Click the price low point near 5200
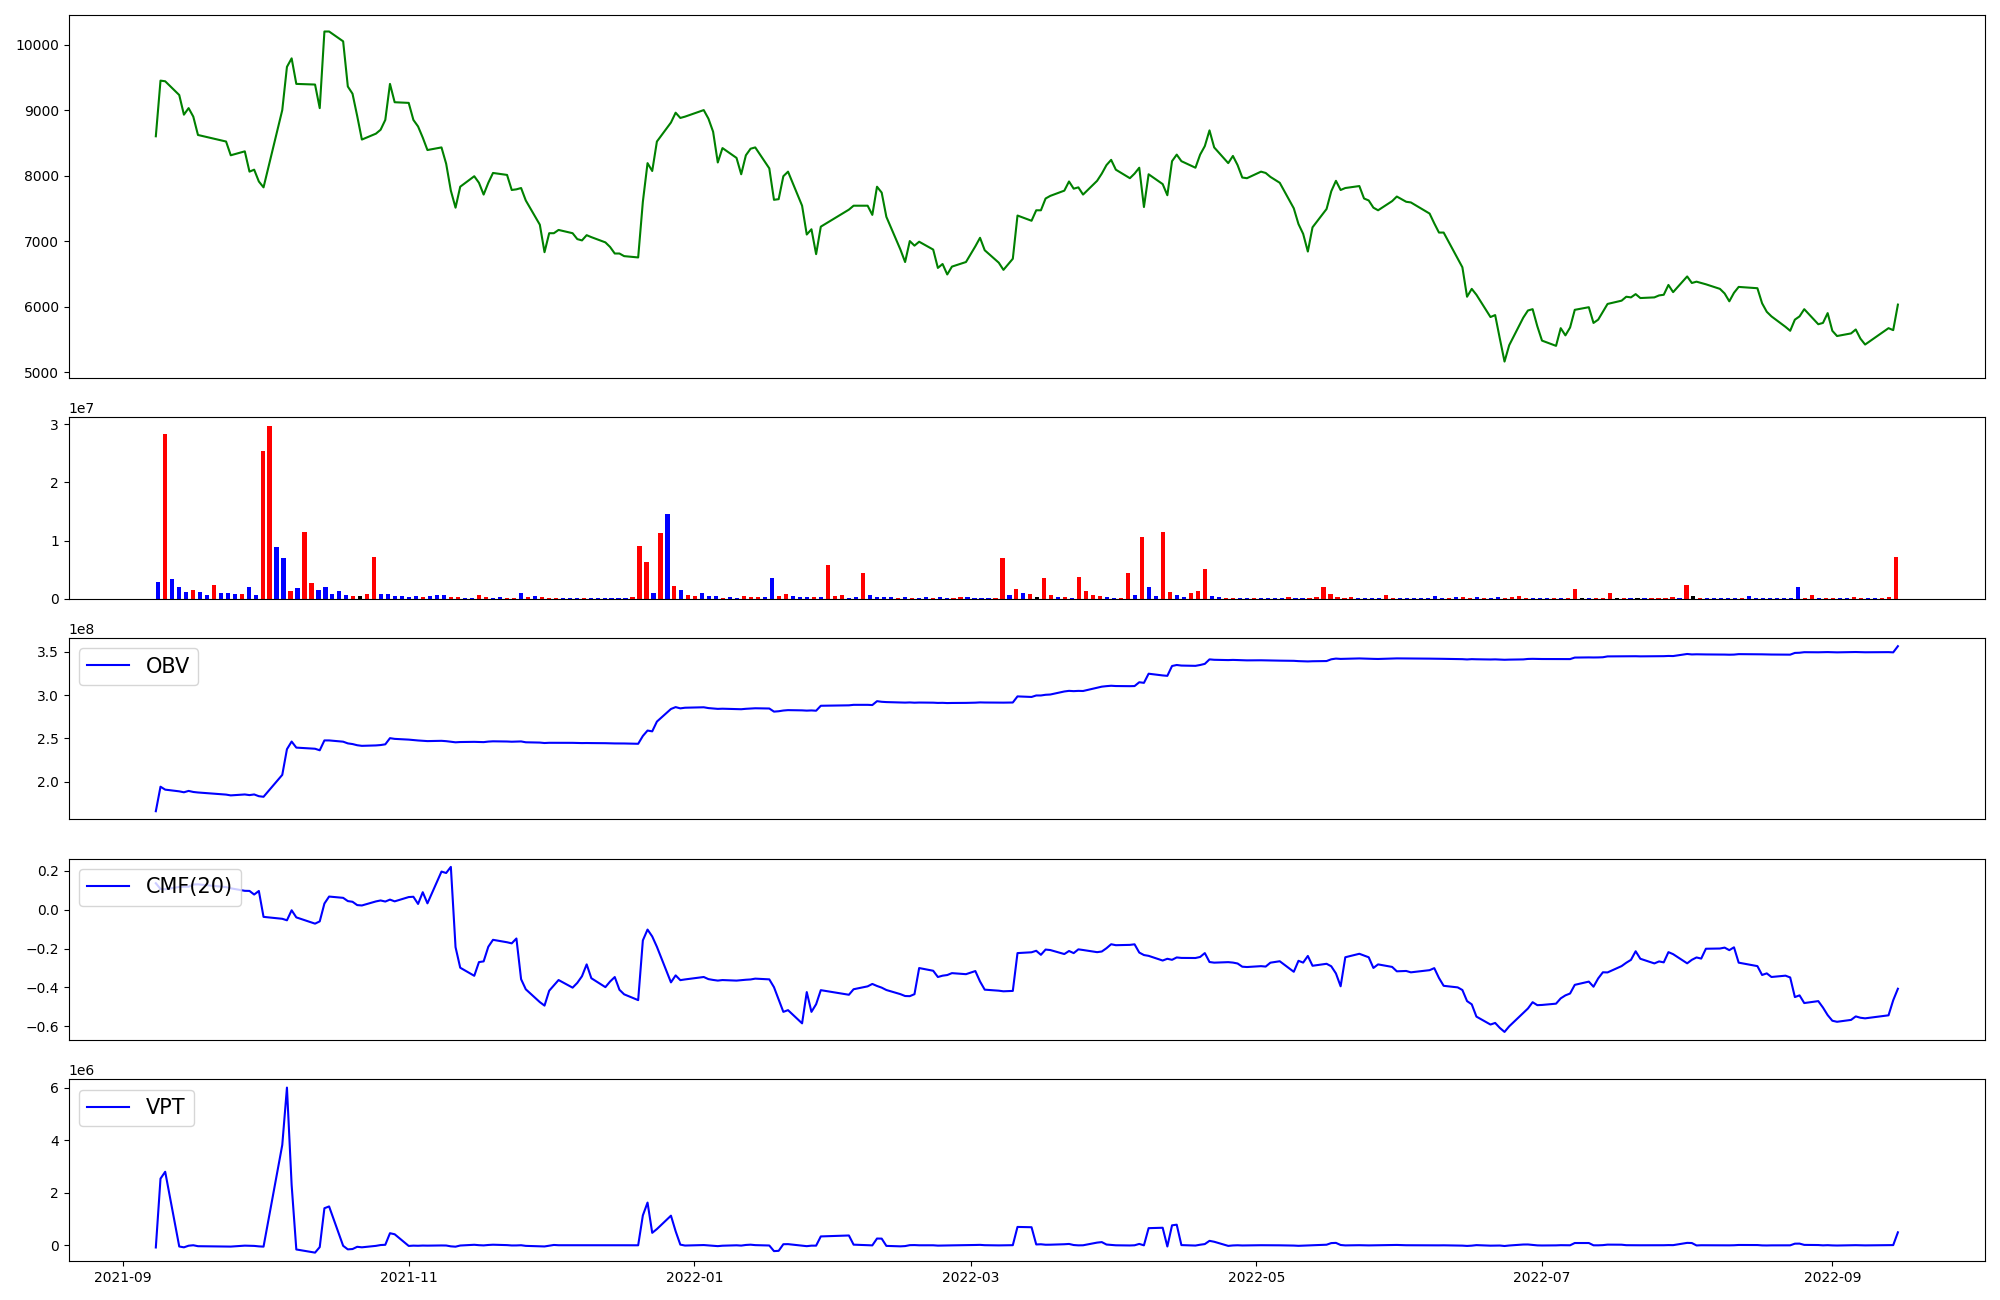2000x1300 pixels. point(1504,360)
